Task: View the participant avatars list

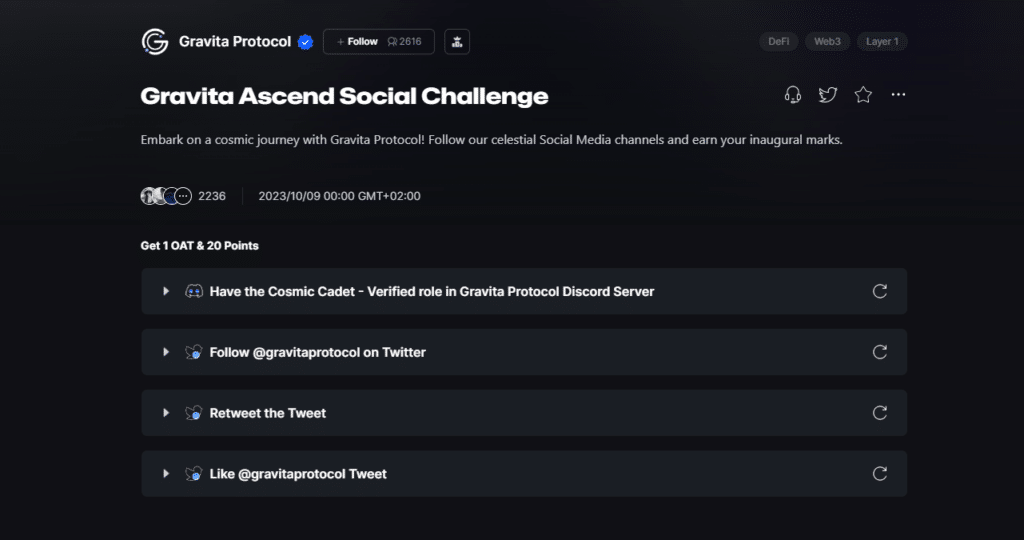Action: (x=167, y=196)
